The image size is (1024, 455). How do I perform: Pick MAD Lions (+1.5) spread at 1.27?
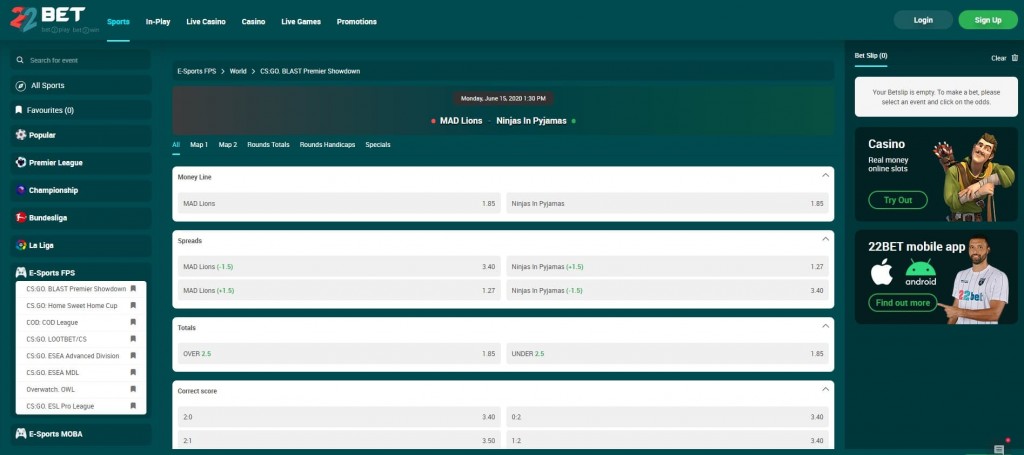(339, 290)
